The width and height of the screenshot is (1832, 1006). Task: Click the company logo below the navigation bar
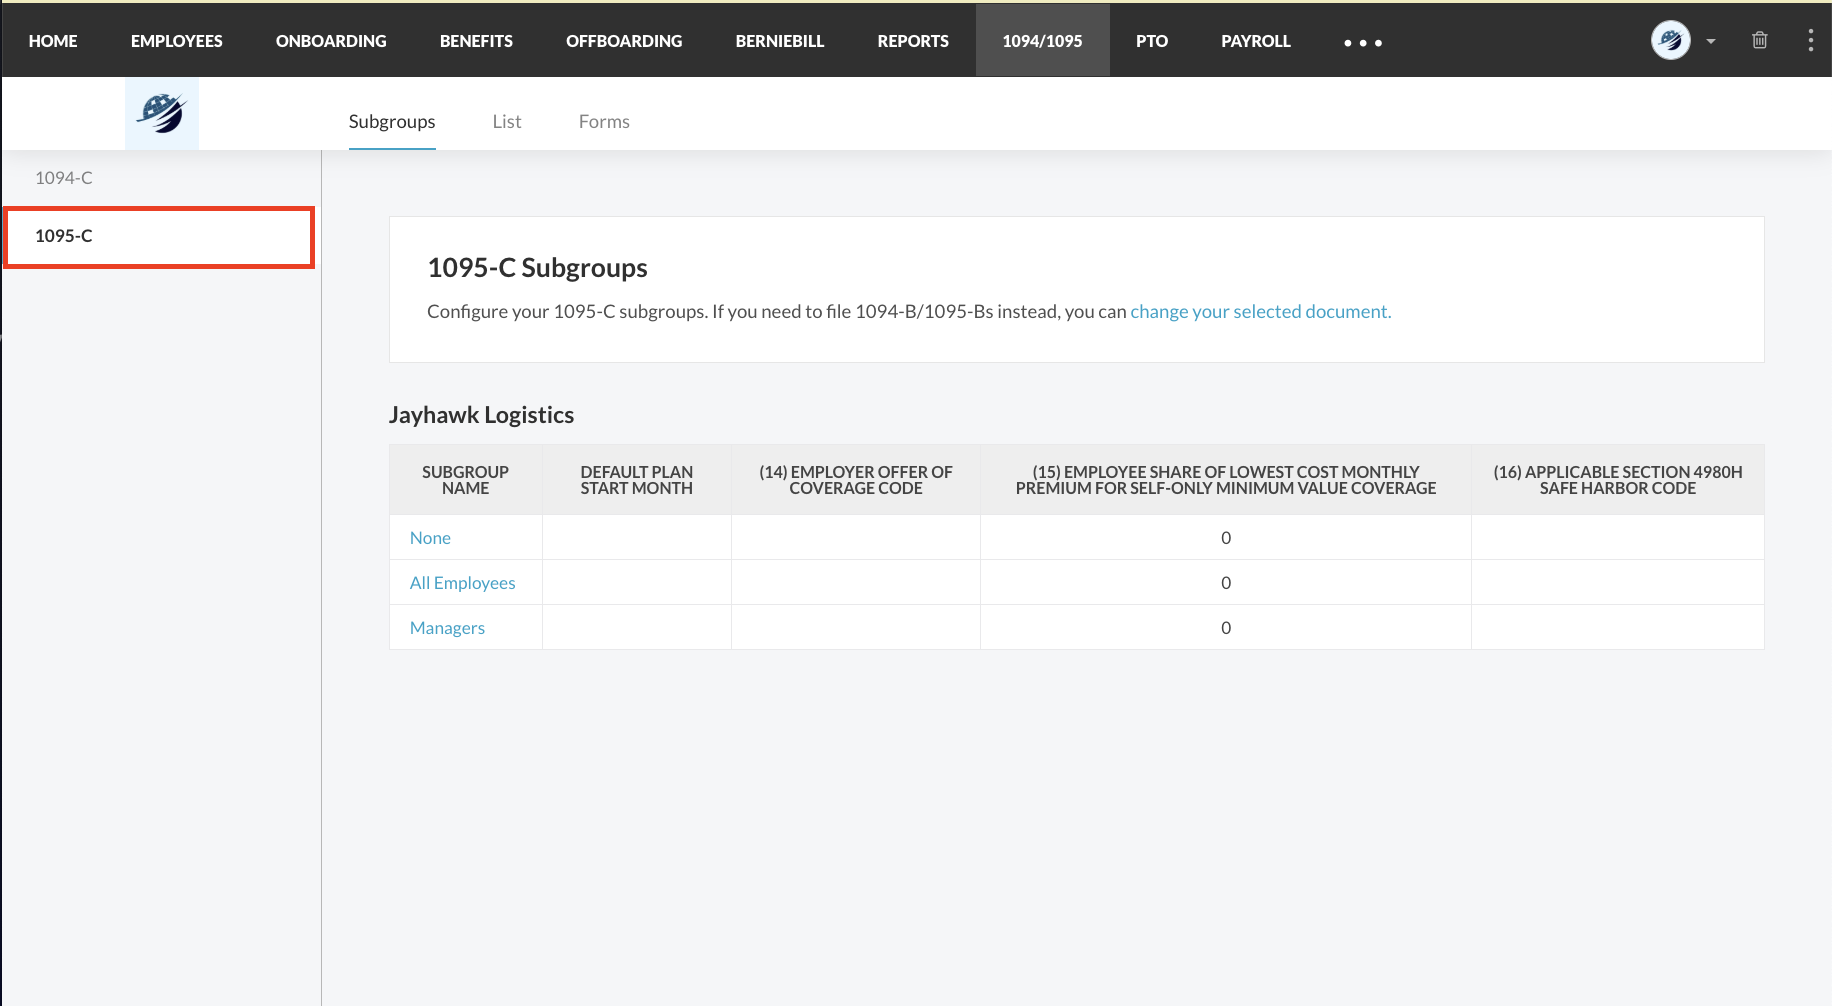click(x=161, y=114)
